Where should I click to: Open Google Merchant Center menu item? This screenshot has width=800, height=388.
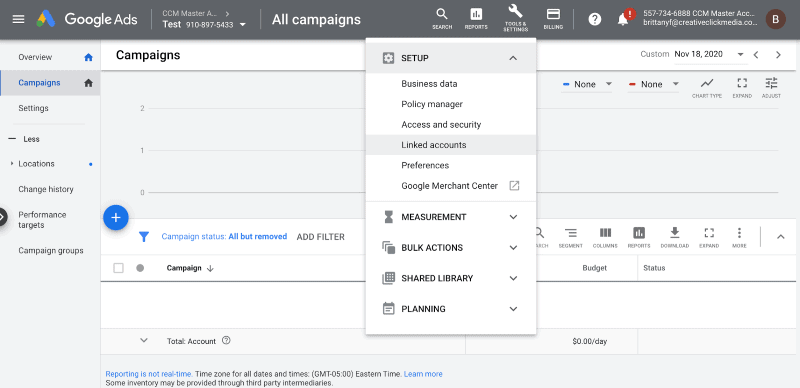[451, 186]
